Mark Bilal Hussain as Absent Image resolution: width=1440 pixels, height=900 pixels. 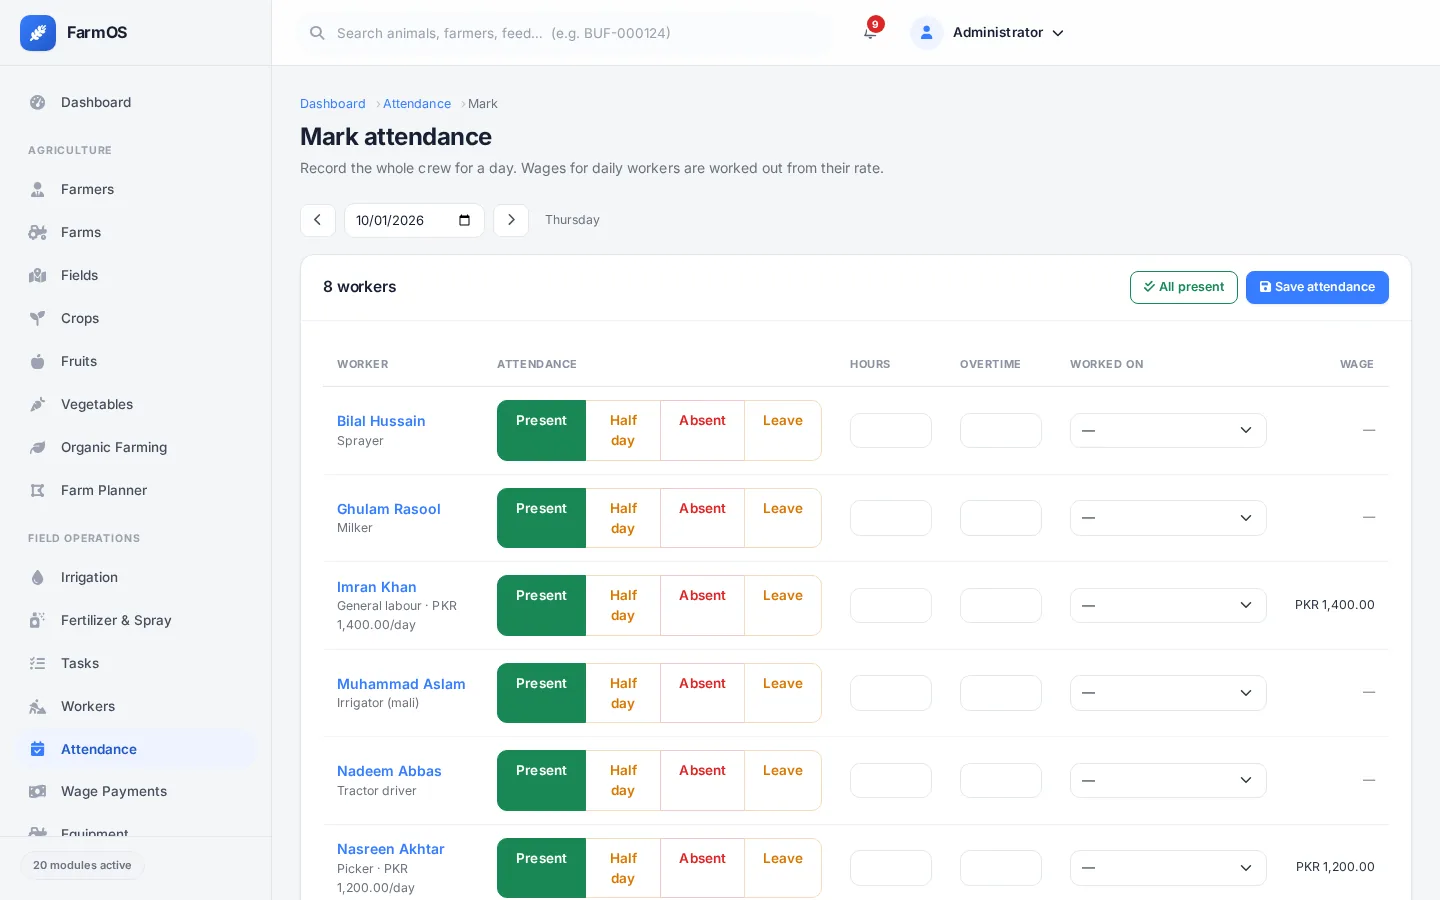point(702,431)
